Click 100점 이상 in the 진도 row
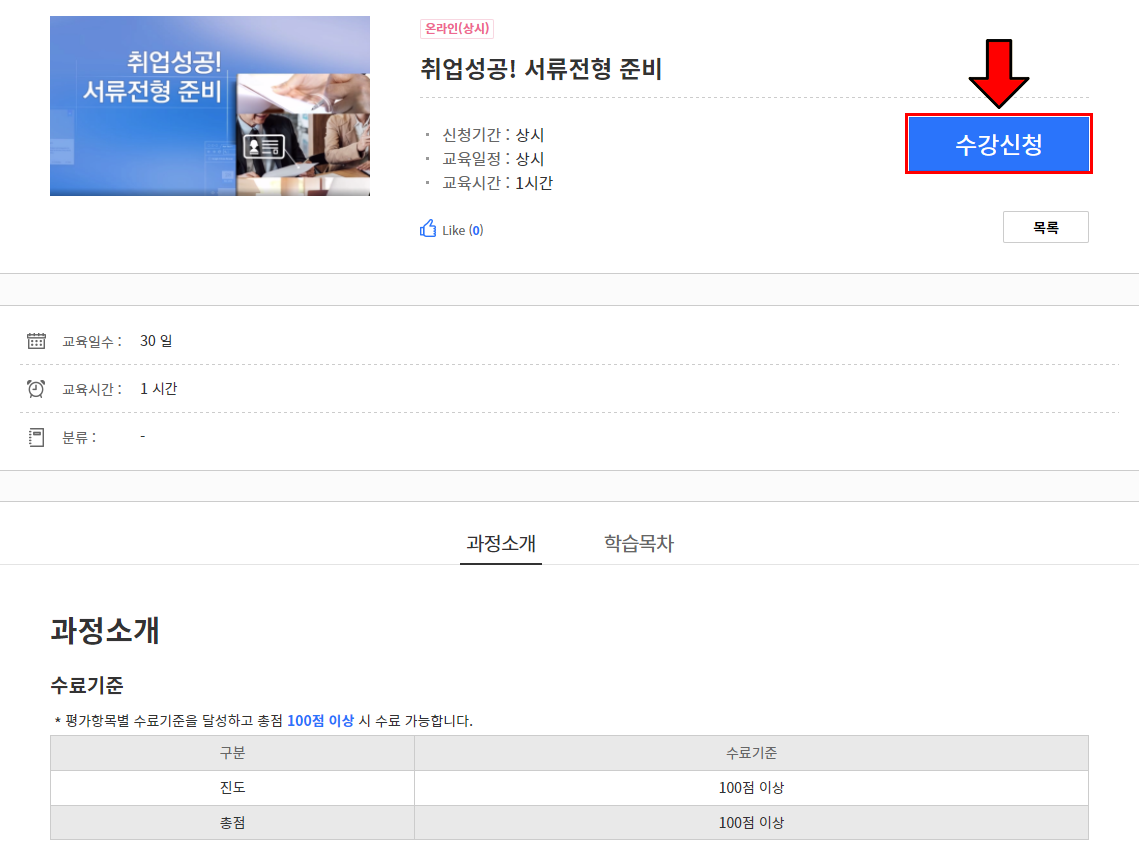1139x851 pixels. coord(751,788)
